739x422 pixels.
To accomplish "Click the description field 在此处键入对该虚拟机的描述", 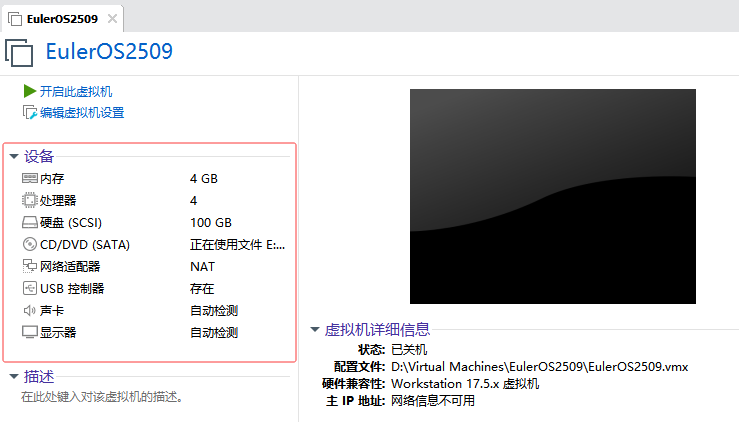I will pyautogui.click(x=102, y=397).
